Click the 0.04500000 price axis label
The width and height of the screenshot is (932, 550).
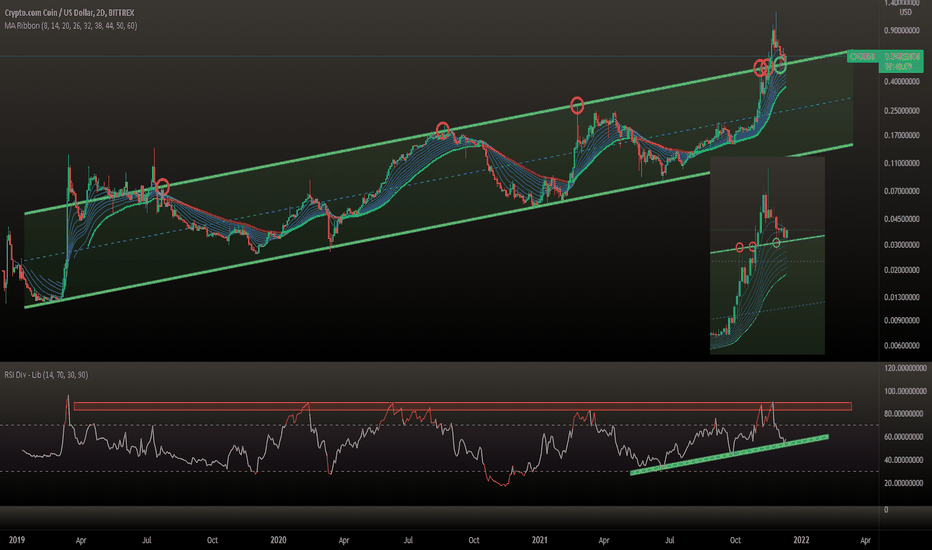(902, 219)
